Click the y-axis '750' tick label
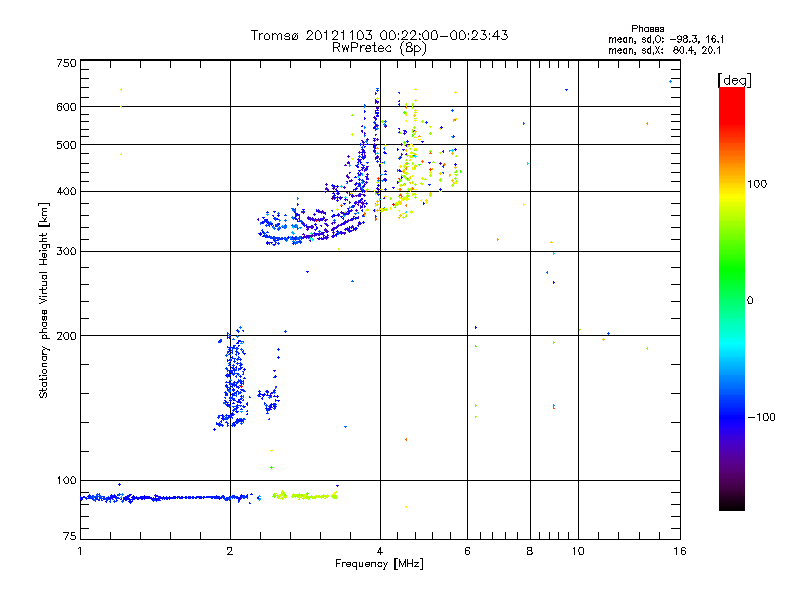The image size is (800, 600). point(66,63)
